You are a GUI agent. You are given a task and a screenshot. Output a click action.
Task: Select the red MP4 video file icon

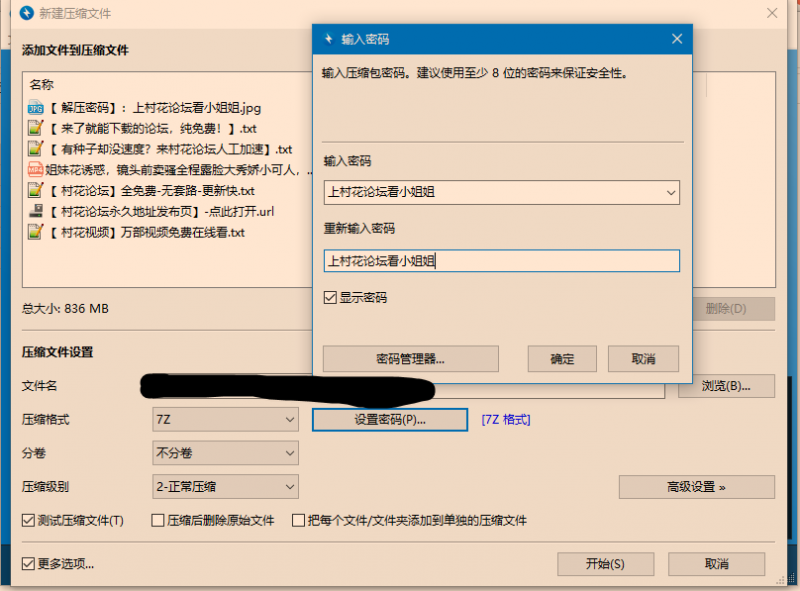pos(35,170)
